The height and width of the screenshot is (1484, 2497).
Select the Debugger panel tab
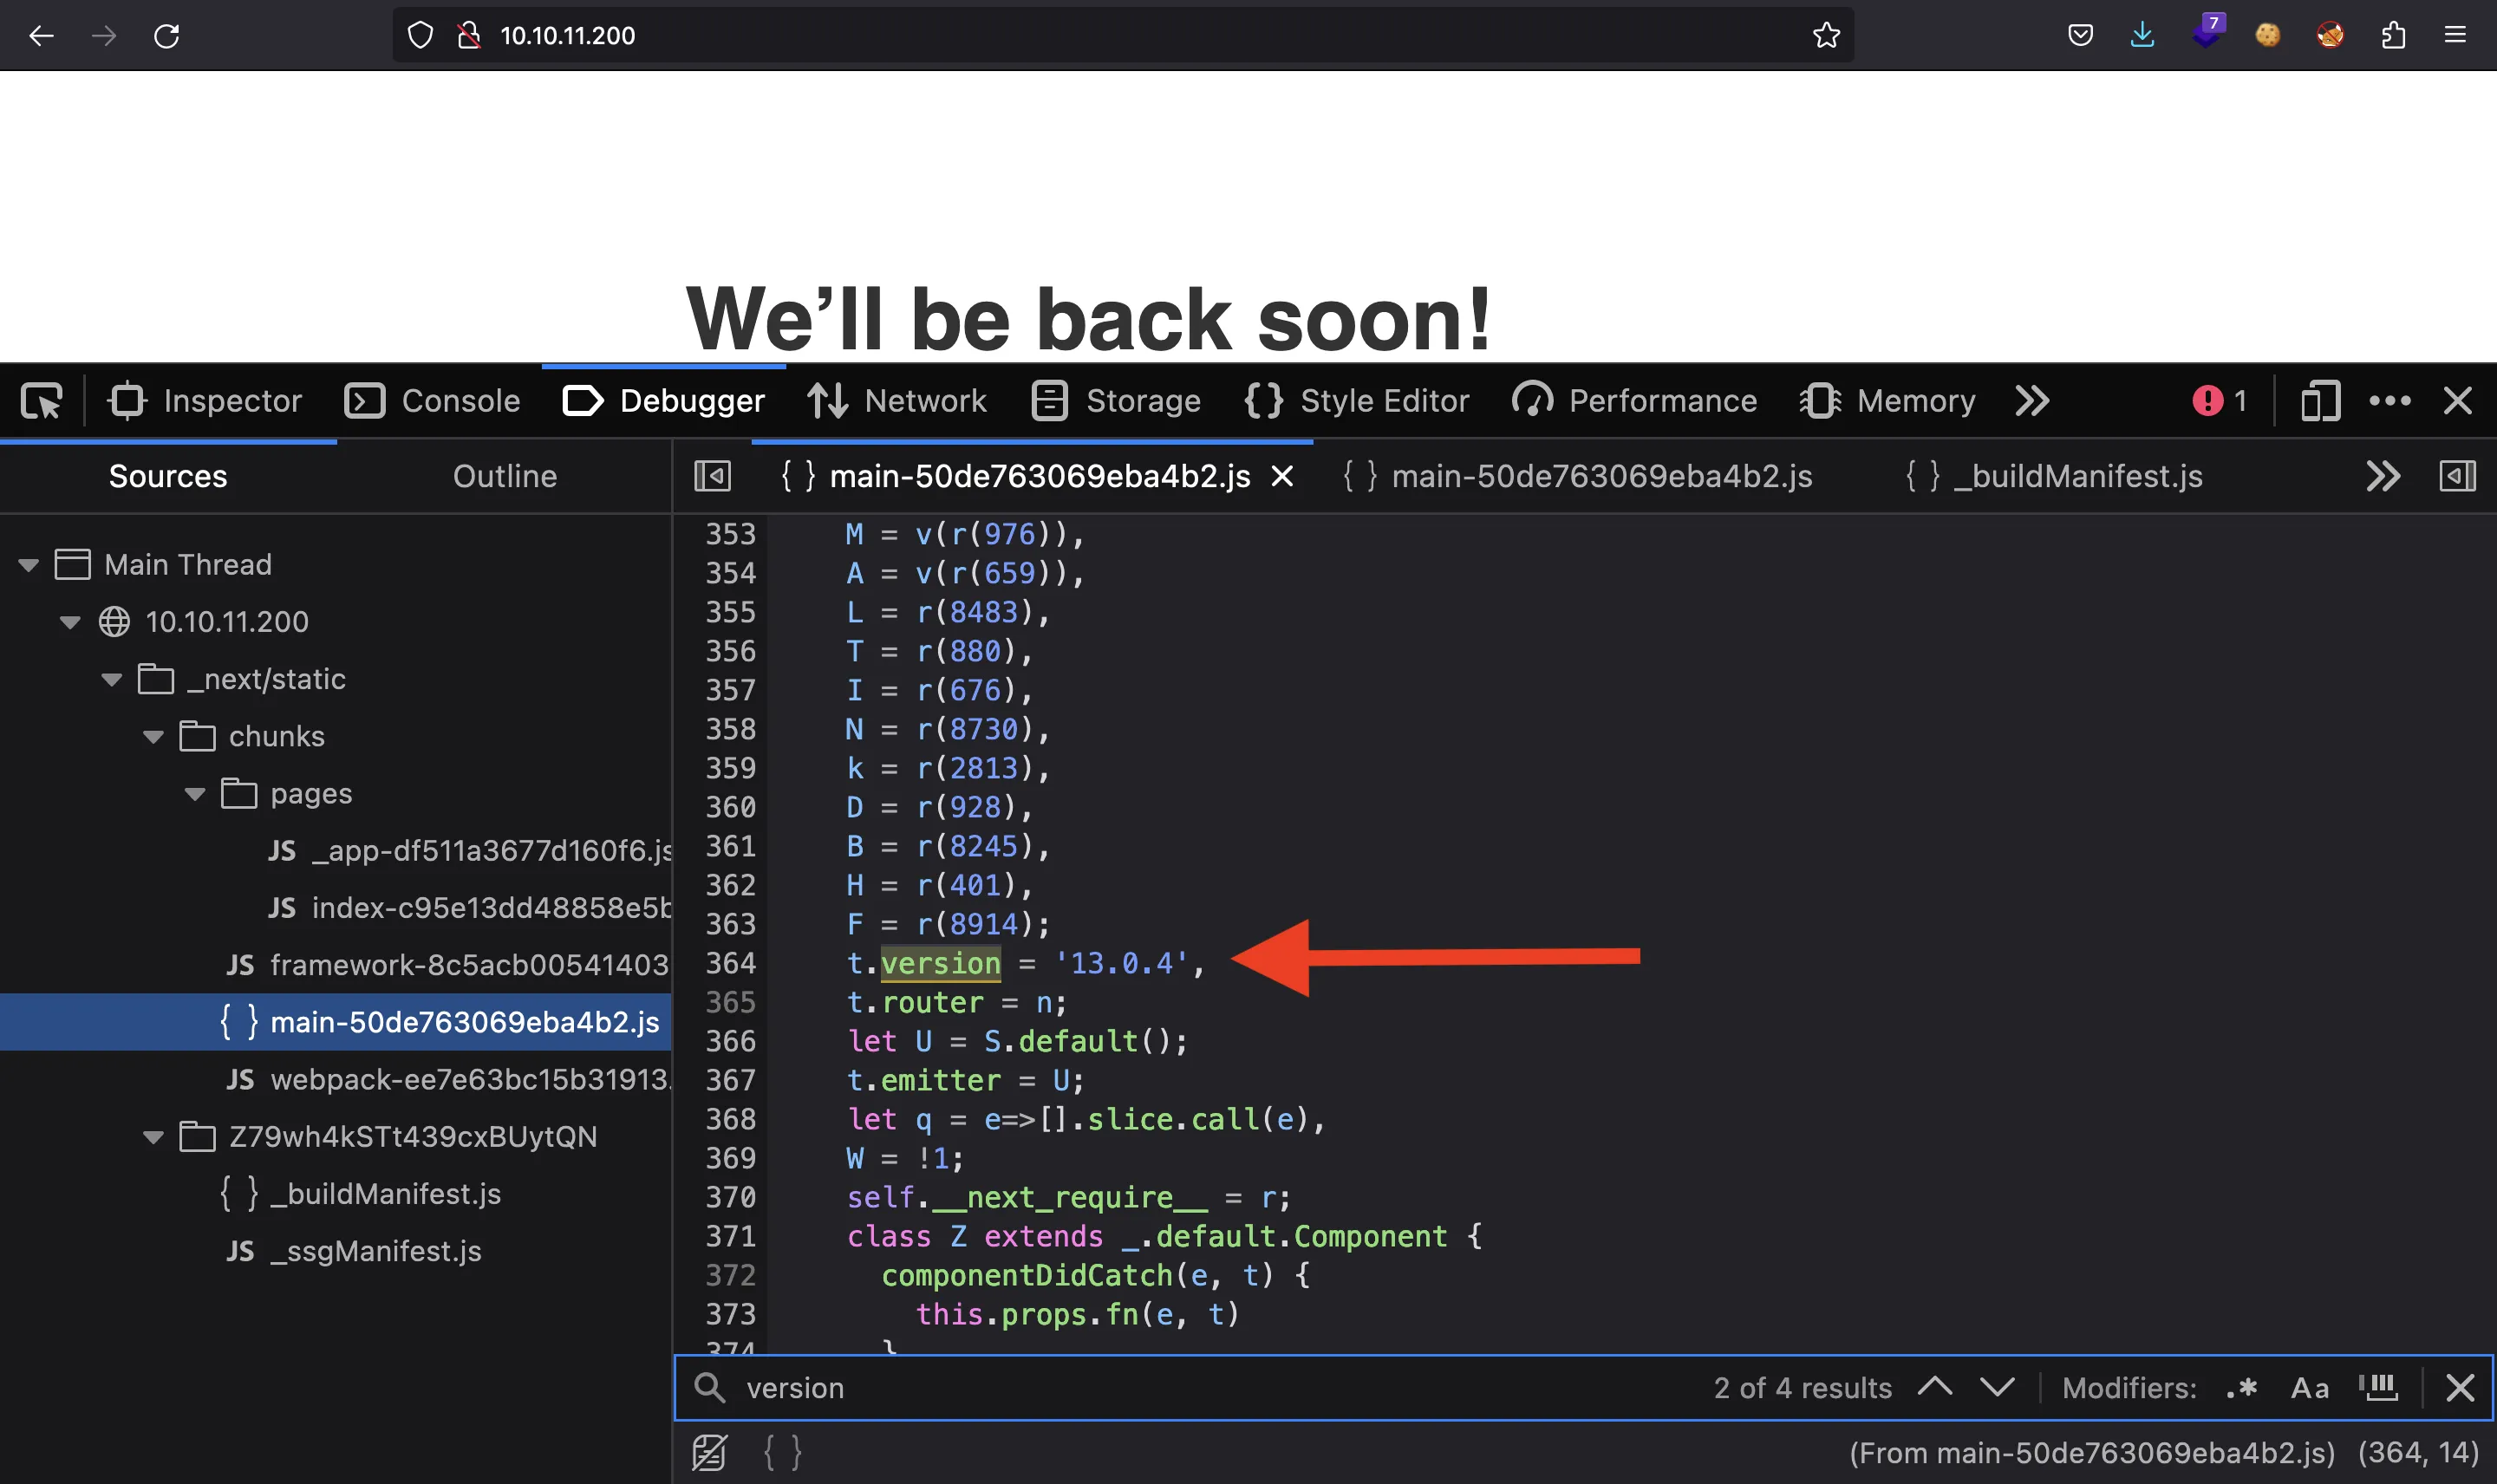point(664,401)
